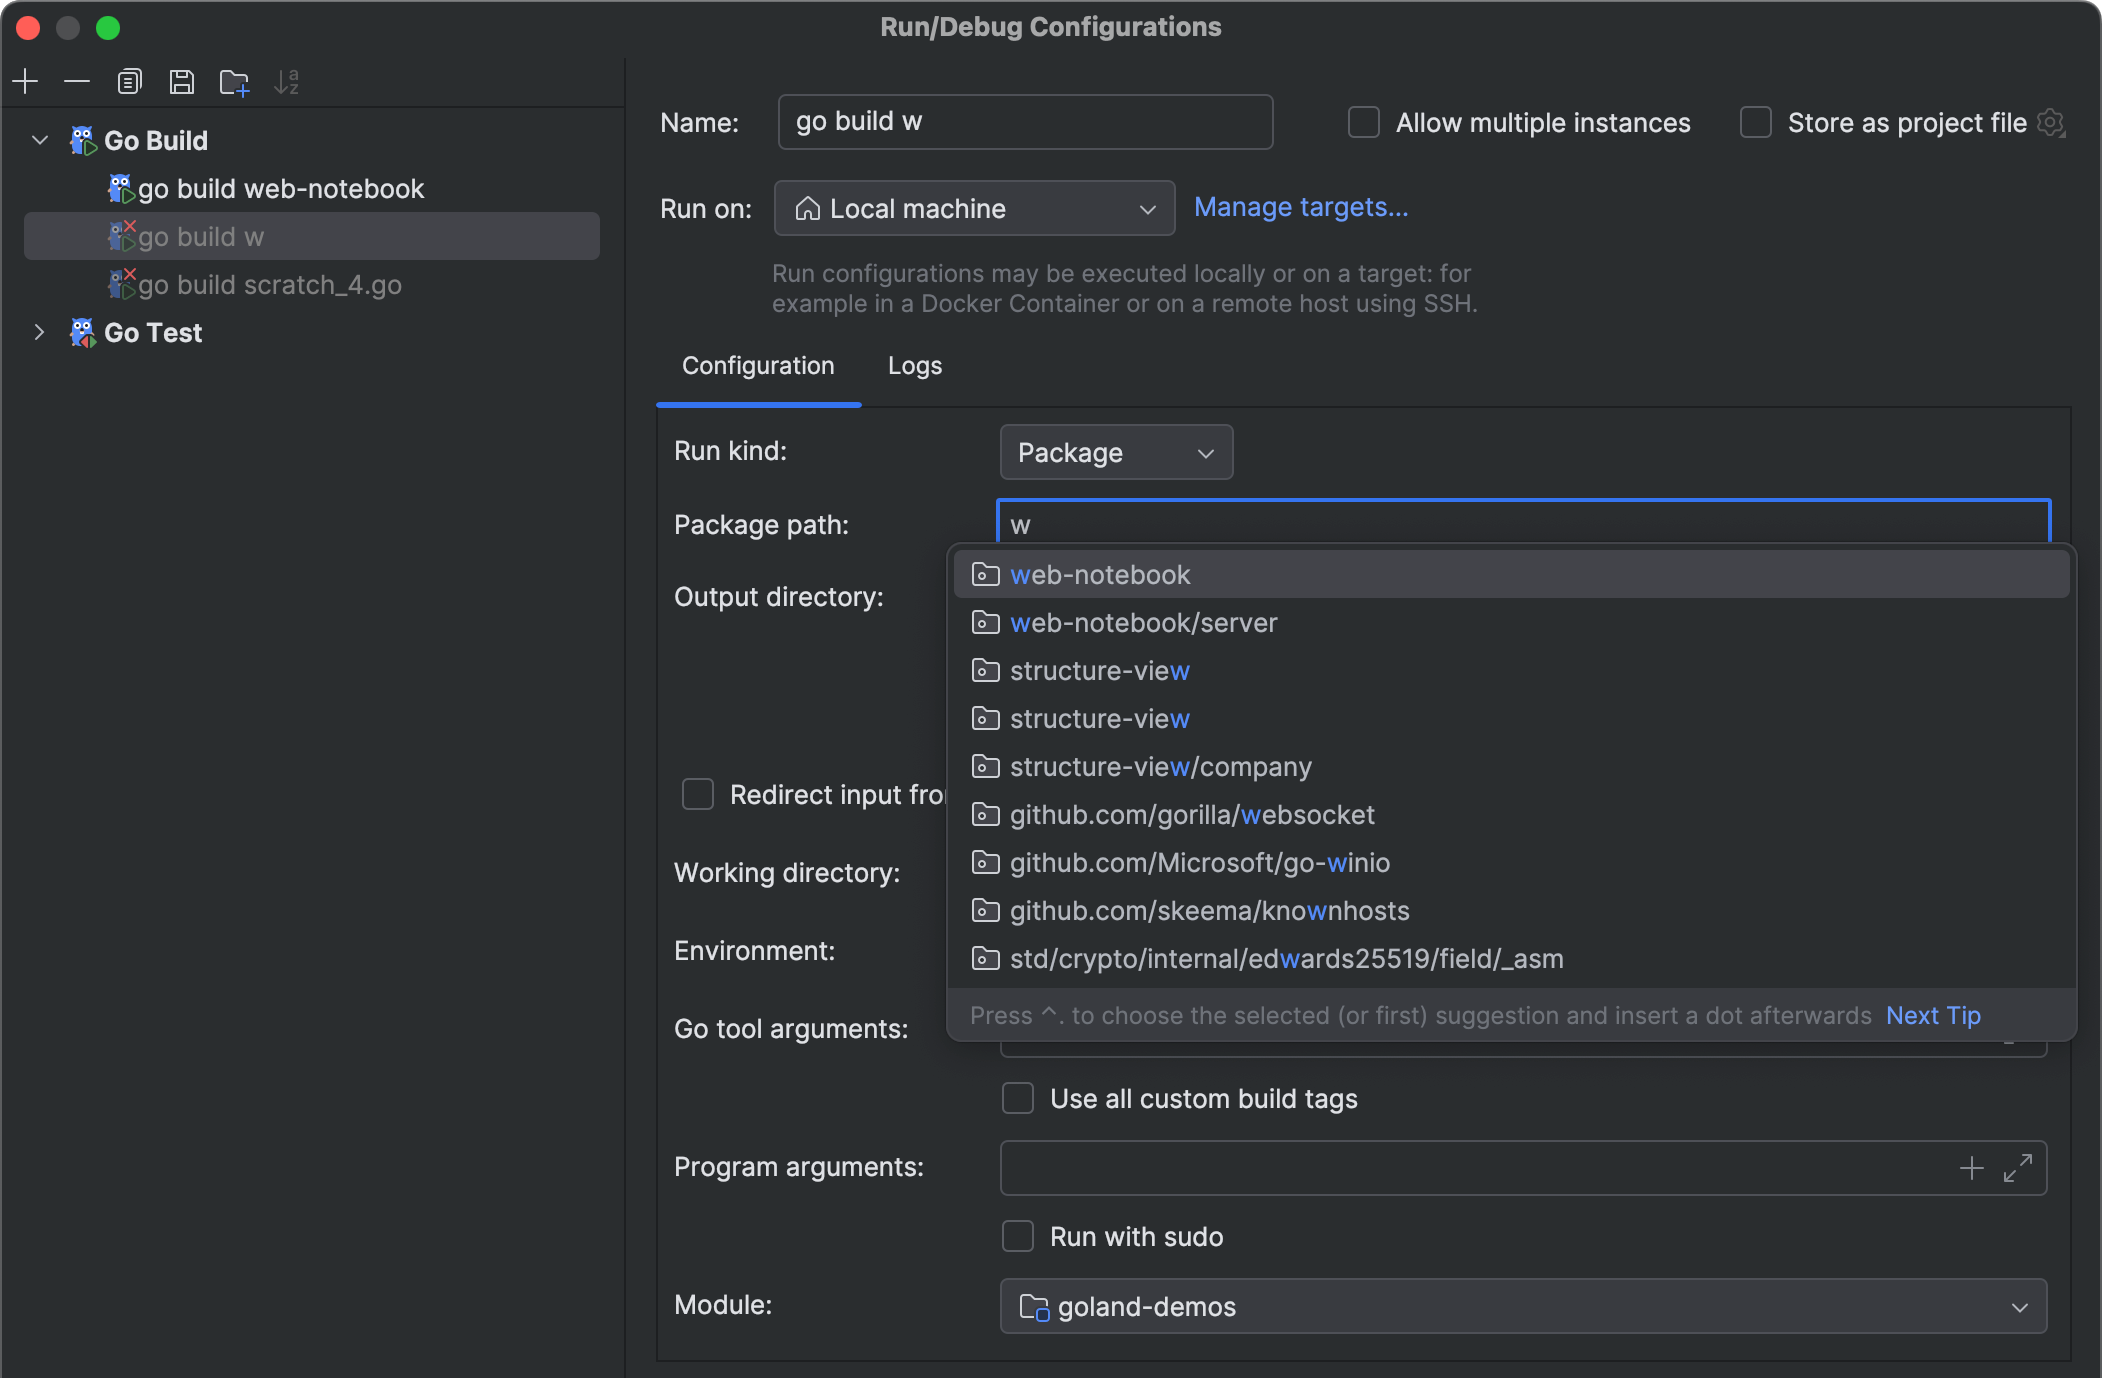Click the expand icon in Program arguments field
Screen dimensions: 2102x1378
[2017, 1167]
